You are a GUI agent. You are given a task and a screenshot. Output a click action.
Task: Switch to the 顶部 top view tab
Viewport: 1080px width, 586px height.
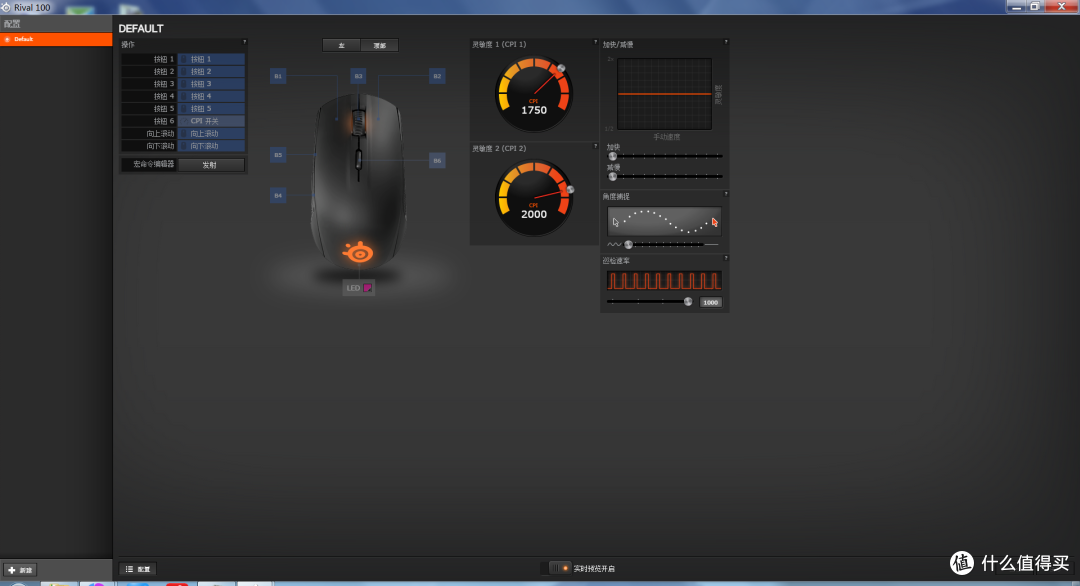(380, 45)
